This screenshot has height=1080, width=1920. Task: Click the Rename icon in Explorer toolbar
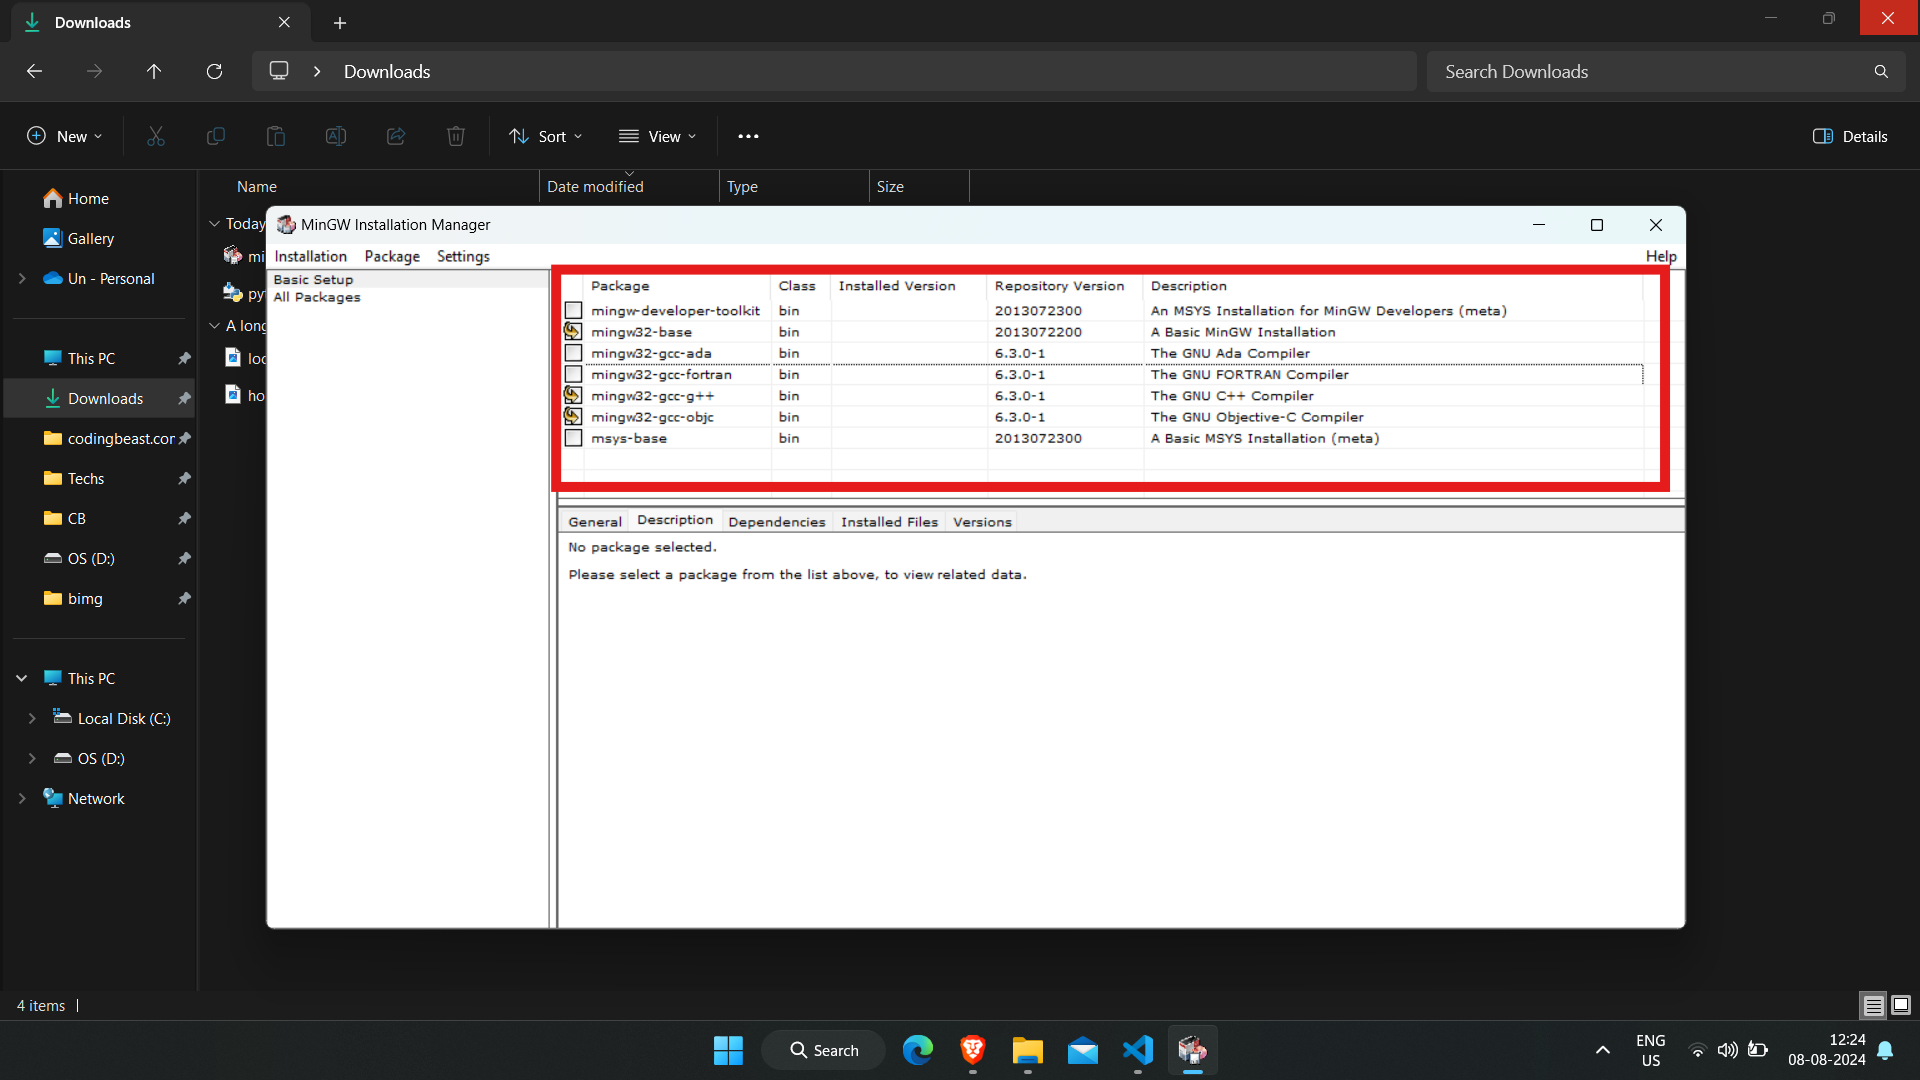(336, 136)
